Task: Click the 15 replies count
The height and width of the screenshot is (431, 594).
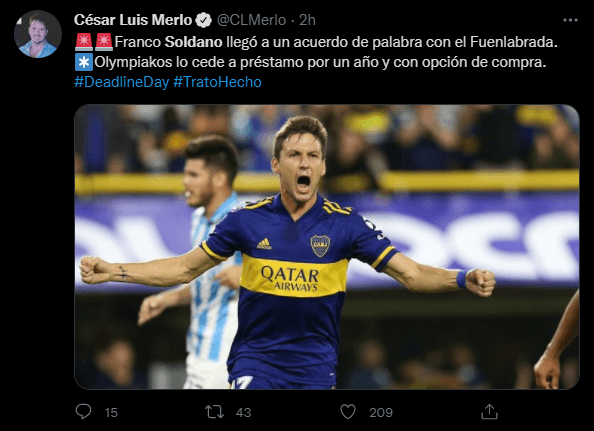Action: (x=111, y=412)
